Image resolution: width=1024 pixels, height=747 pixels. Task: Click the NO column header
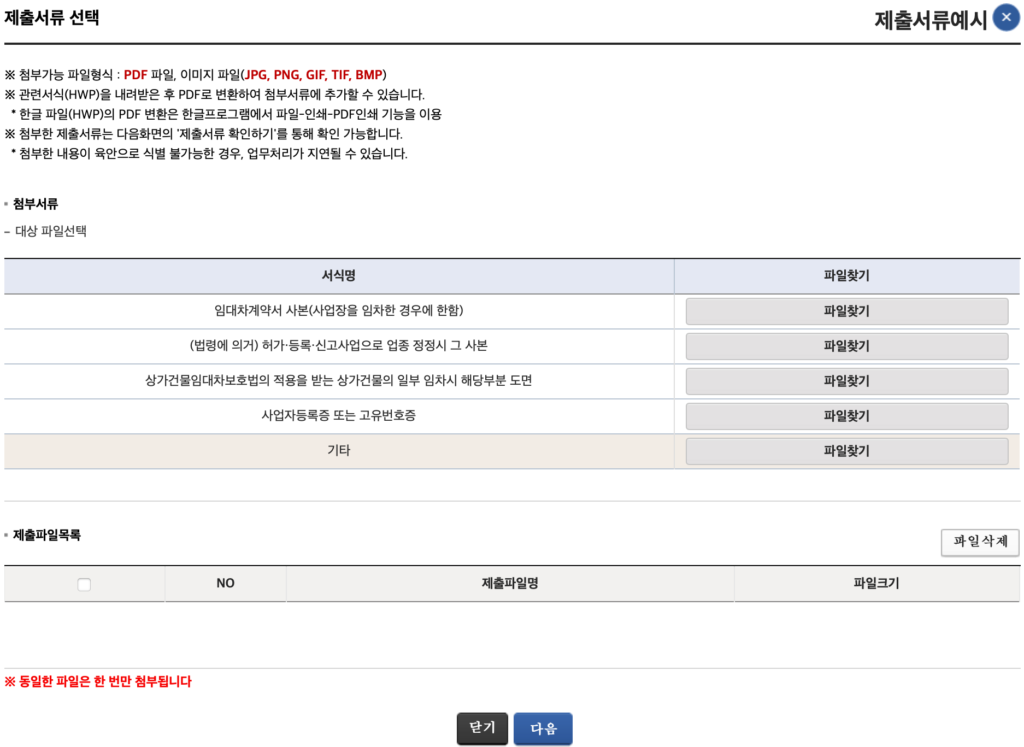[x=225, y=584]
